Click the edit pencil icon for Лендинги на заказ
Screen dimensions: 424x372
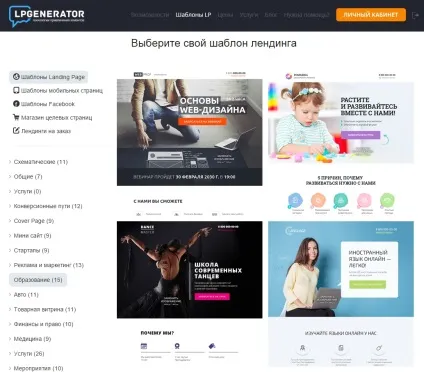tap(16, 131)
